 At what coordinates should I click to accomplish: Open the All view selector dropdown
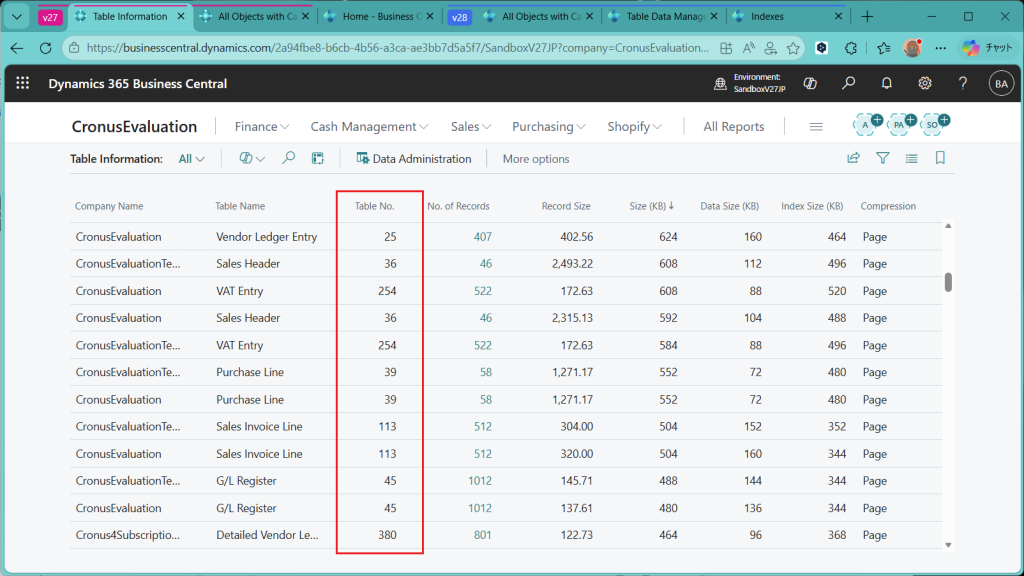click(x=192, y=159)
